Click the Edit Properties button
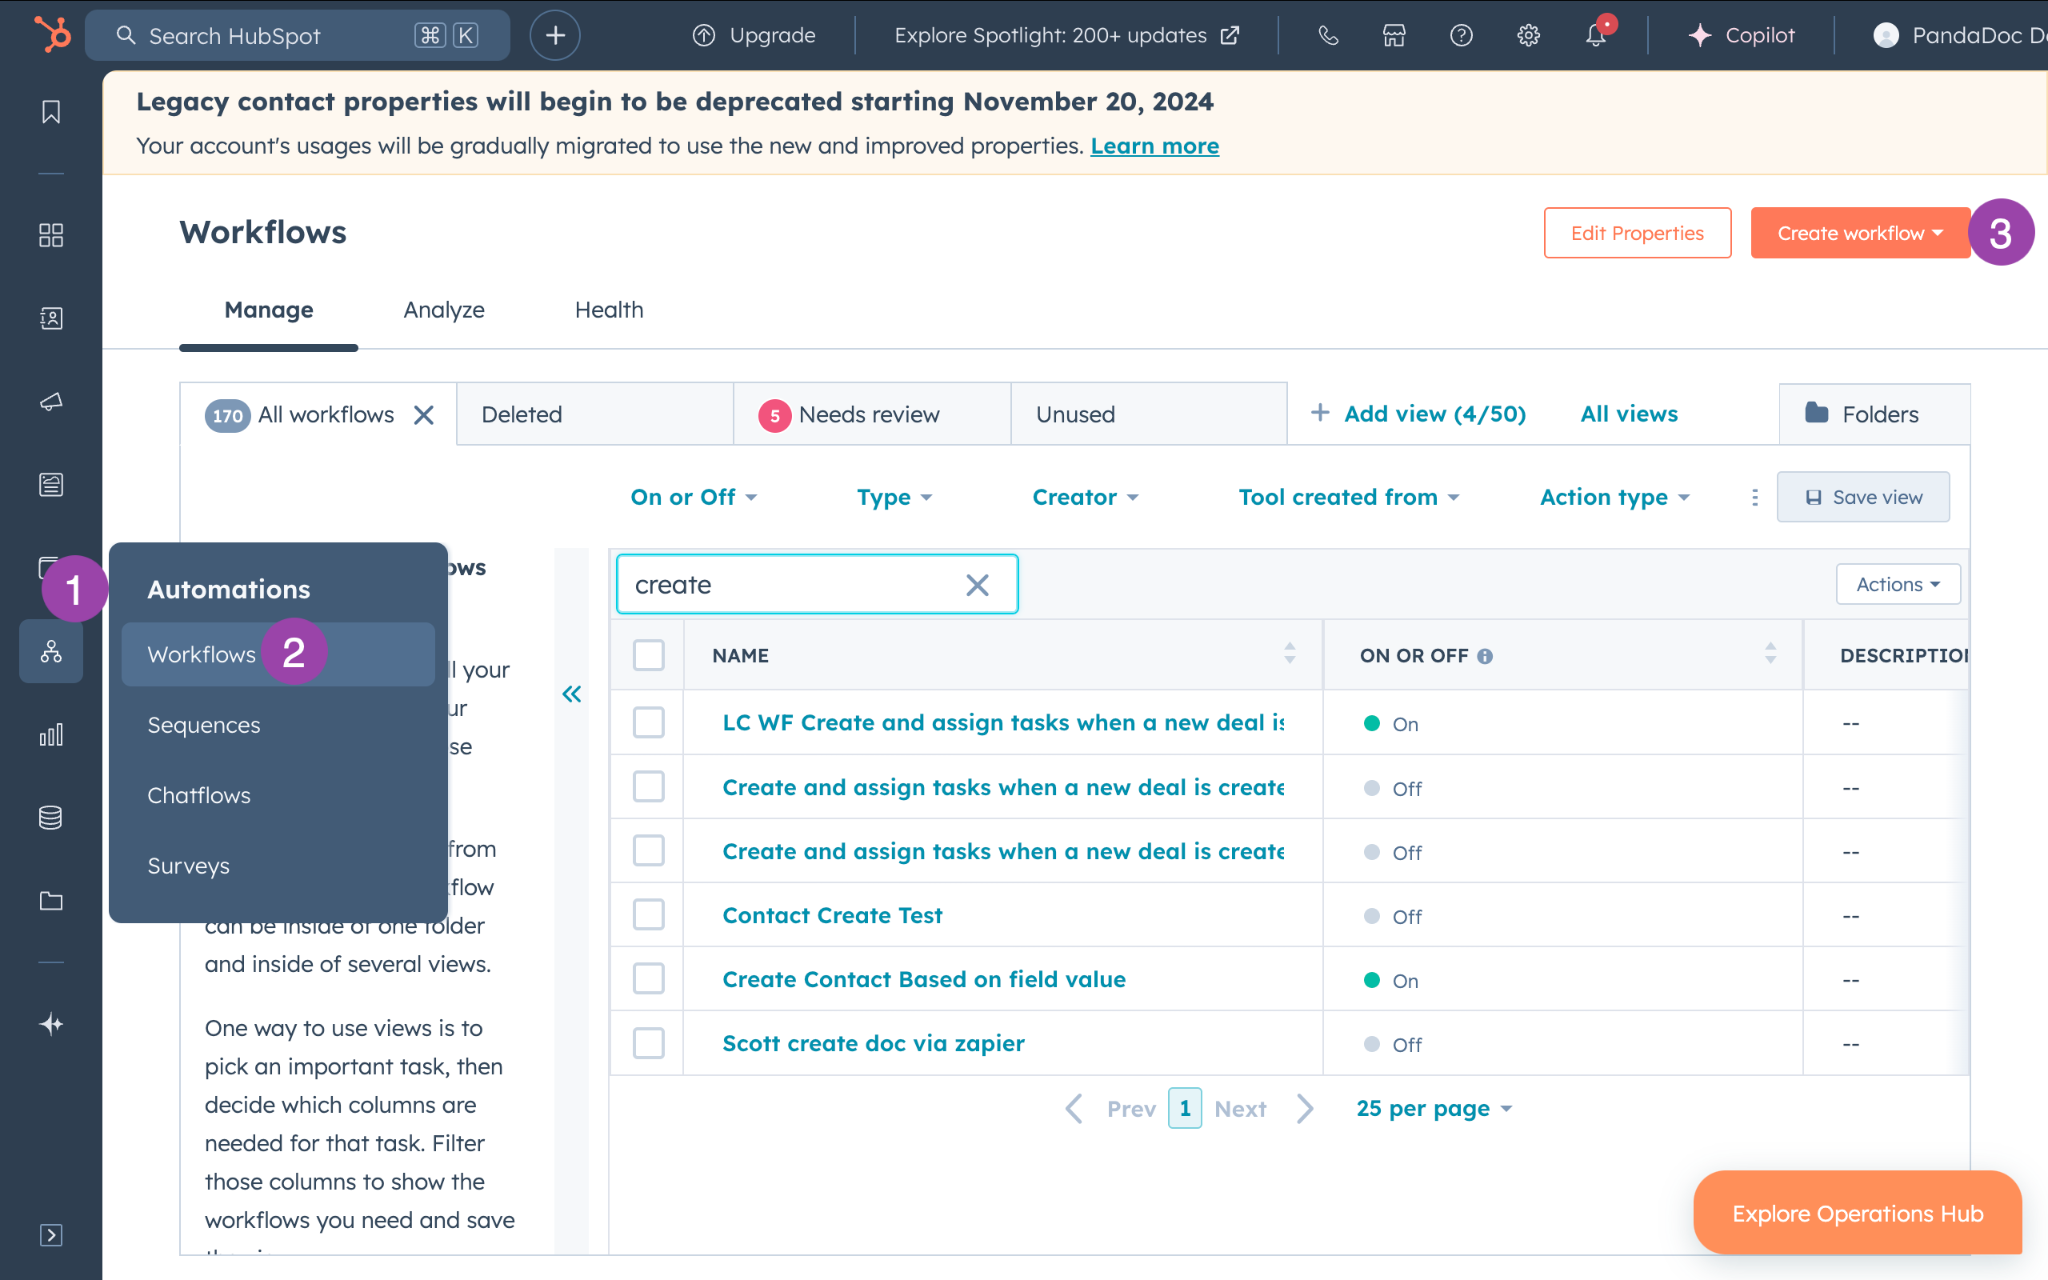 1637,233
